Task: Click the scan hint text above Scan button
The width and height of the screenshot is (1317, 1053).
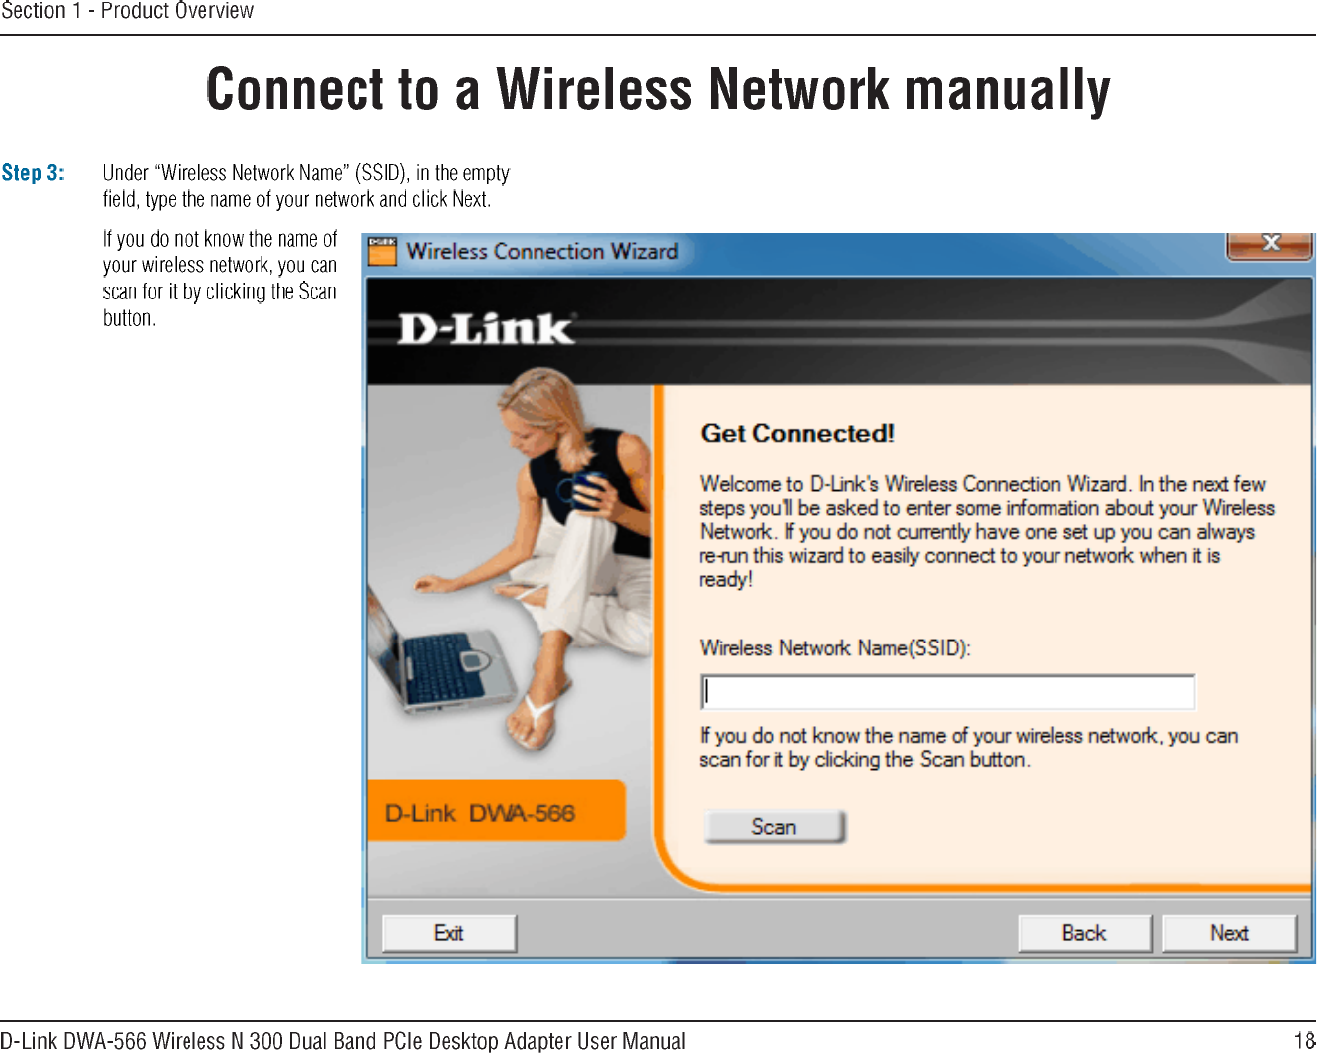Action: pos(968,747)
